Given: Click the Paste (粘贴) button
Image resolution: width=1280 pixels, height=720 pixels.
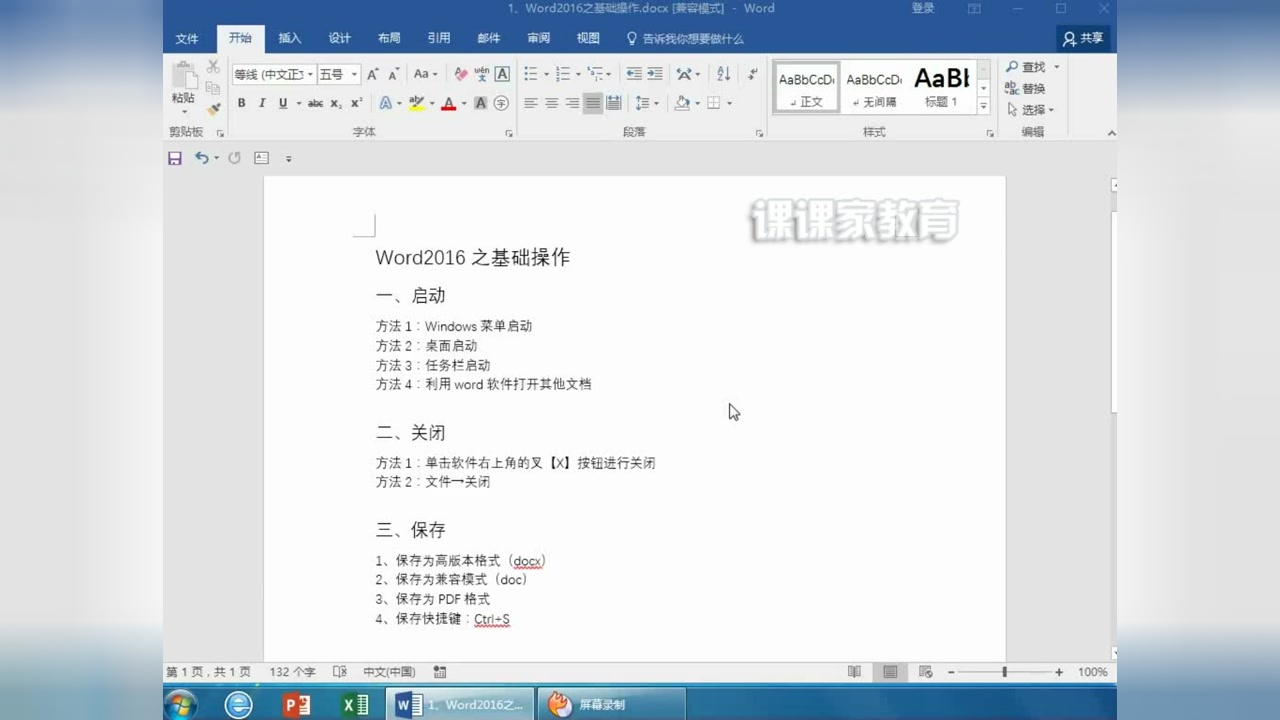Looking at the screenshot, I should coord(184,88).
